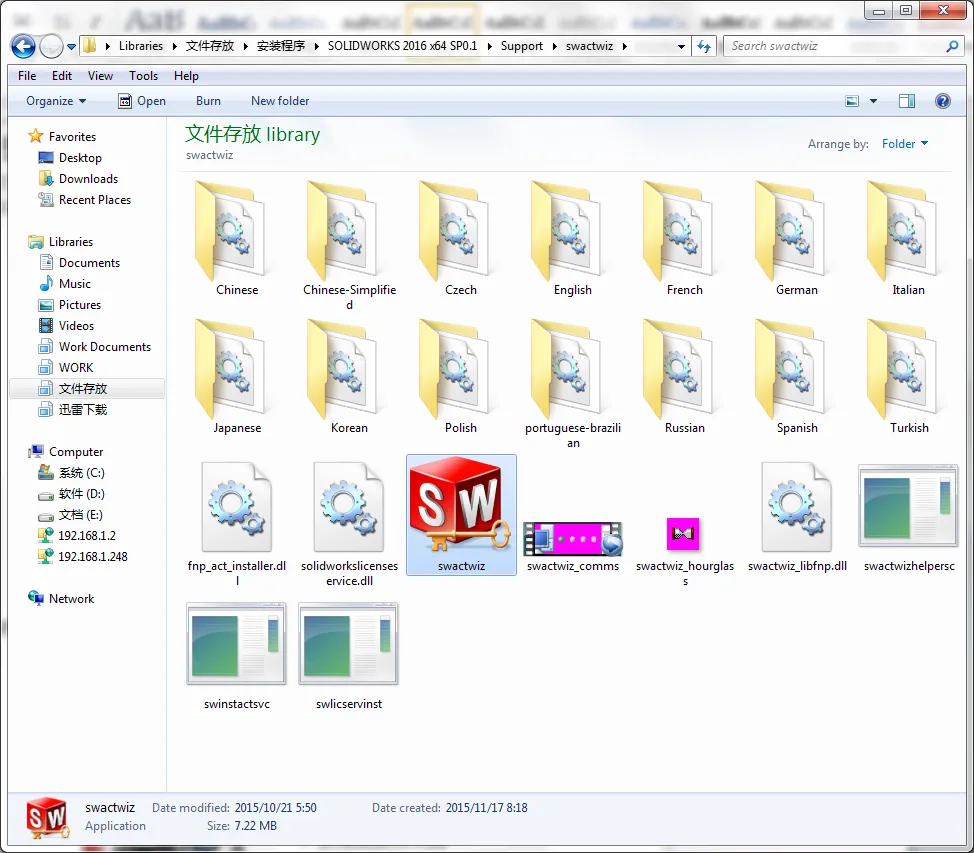Open the view options dropdown arrow
The image size is (974, 853).
(x=873, y=101)
